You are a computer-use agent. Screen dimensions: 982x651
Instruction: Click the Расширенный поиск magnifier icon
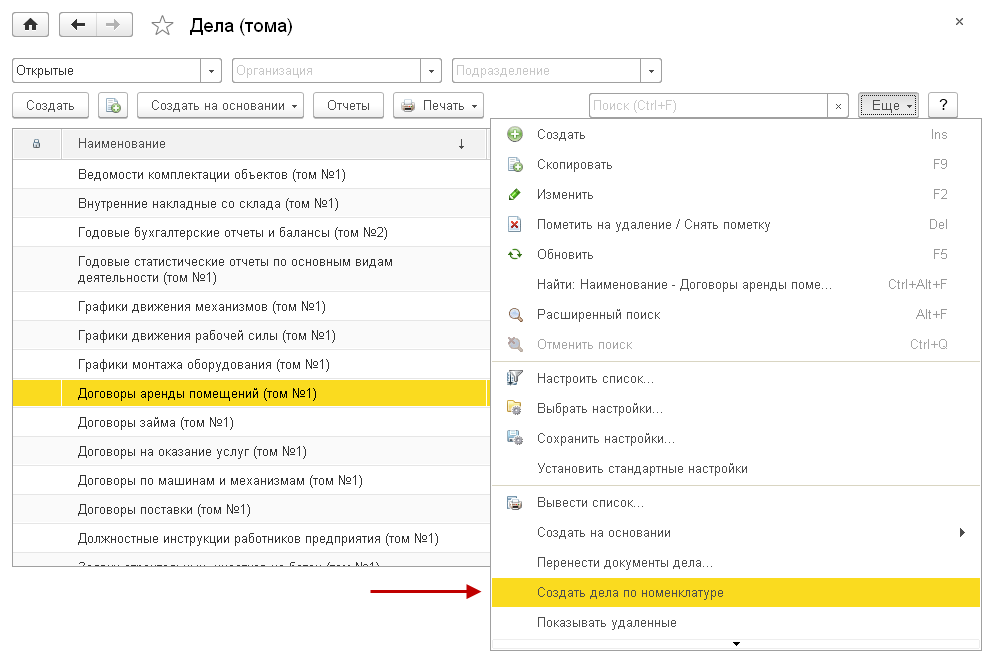point(515,314)
